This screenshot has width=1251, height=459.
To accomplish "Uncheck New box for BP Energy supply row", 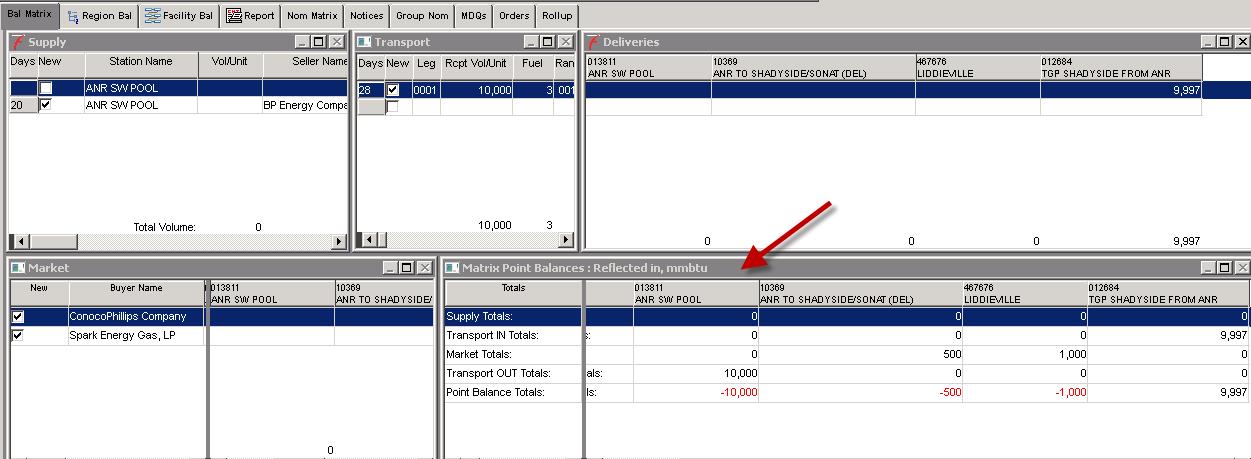I will click(x=45, y=105).
